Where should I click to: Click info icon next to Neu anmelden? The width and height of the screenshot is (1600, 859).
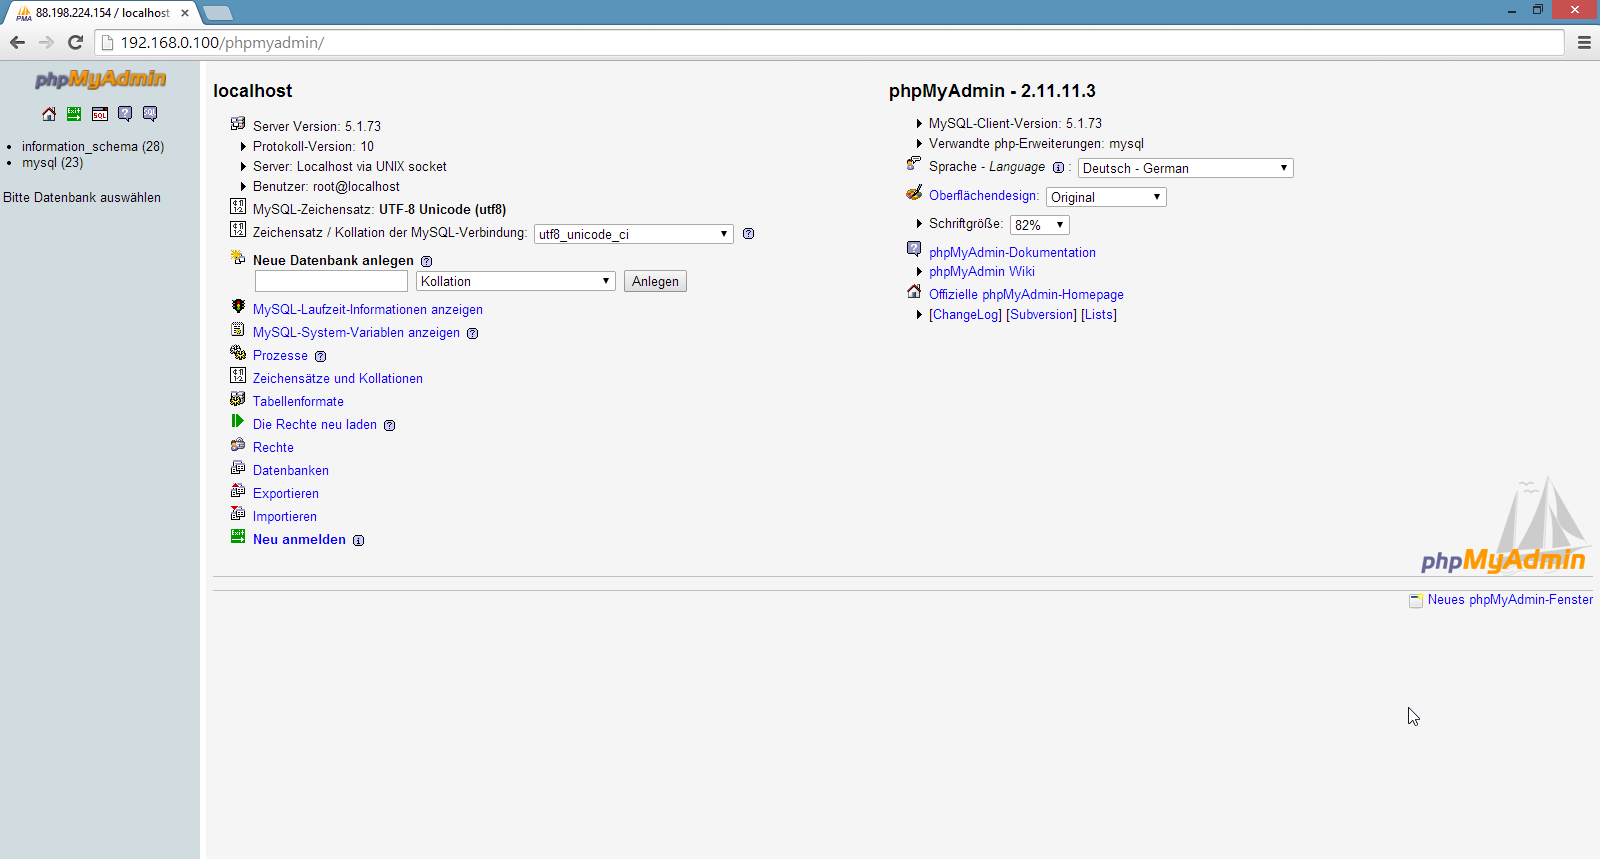point(358,541)
